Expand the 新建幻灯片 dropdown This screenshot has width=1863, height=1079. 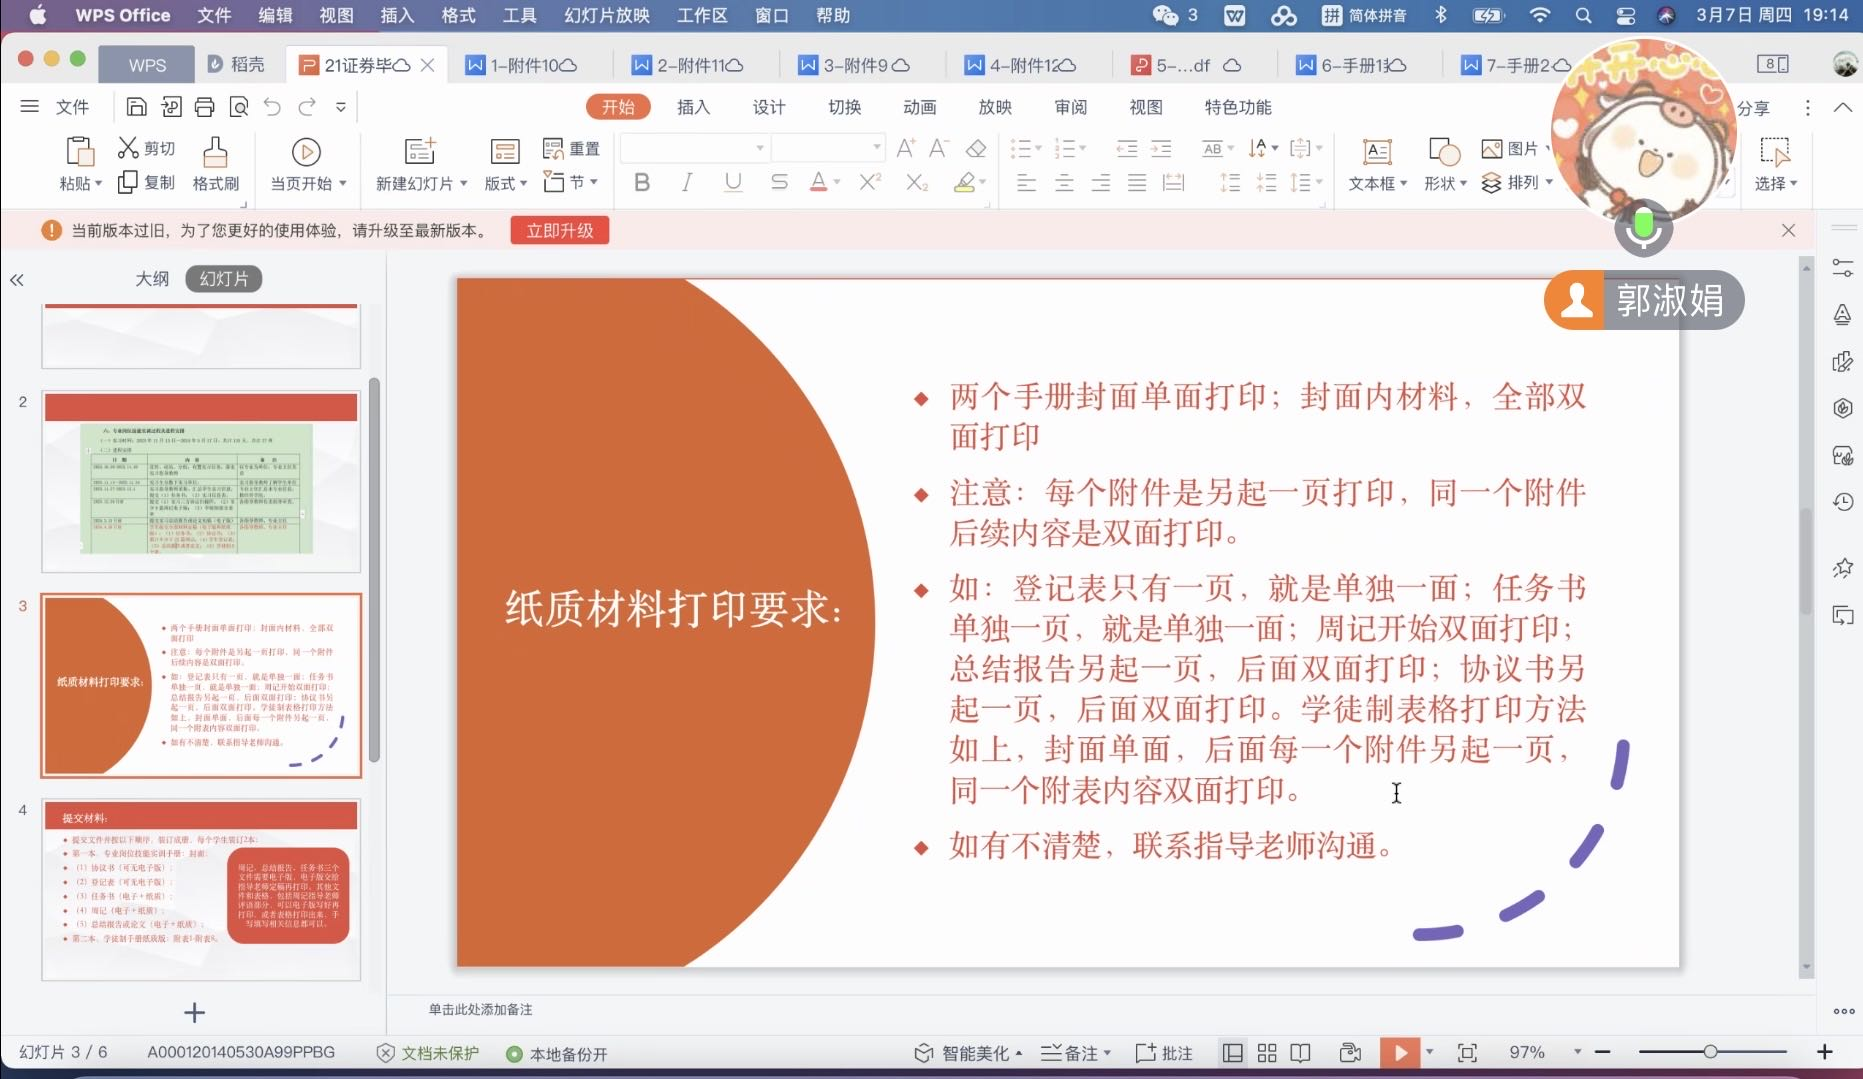tap(462, 184)
